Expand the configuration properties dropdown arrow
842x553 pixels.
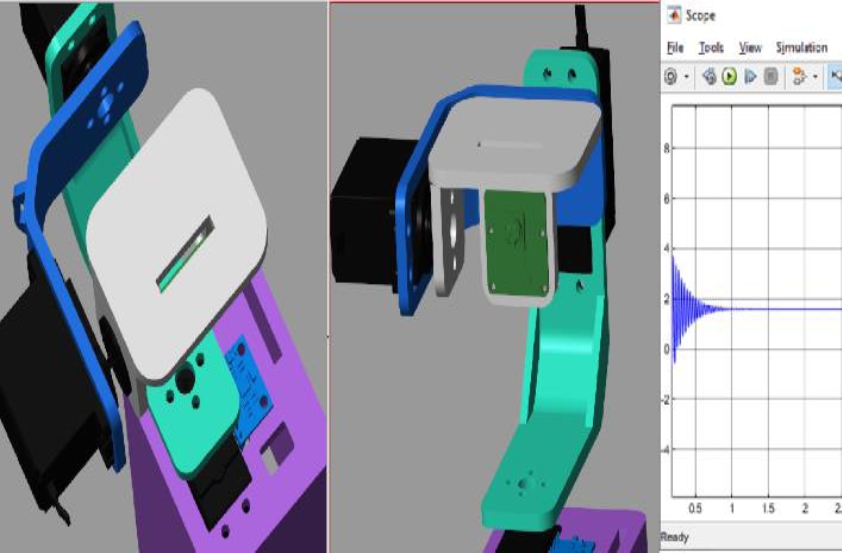coord(686,76)
